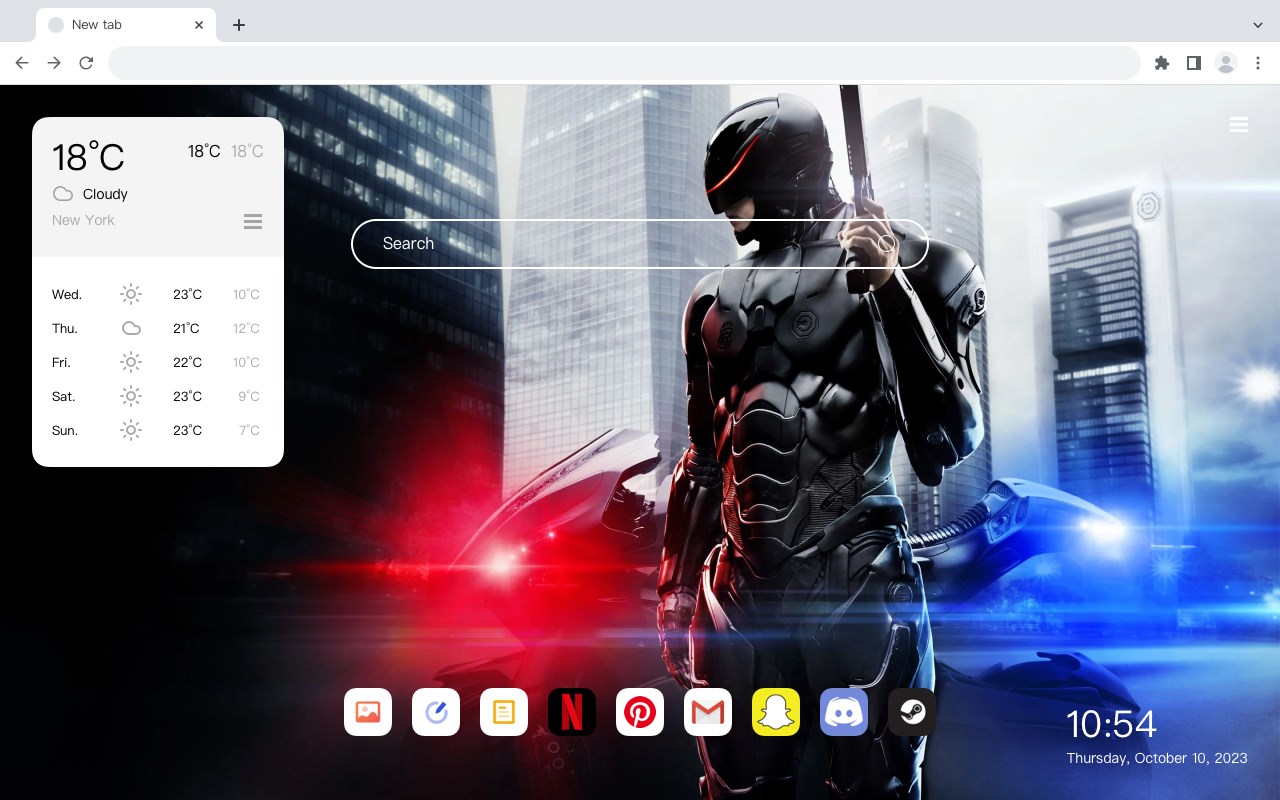Viewport: 1280px width, 800px height.
Task: Launch the Pinterest shortcut
Action: pyautogui.click(x=640, y=712)
